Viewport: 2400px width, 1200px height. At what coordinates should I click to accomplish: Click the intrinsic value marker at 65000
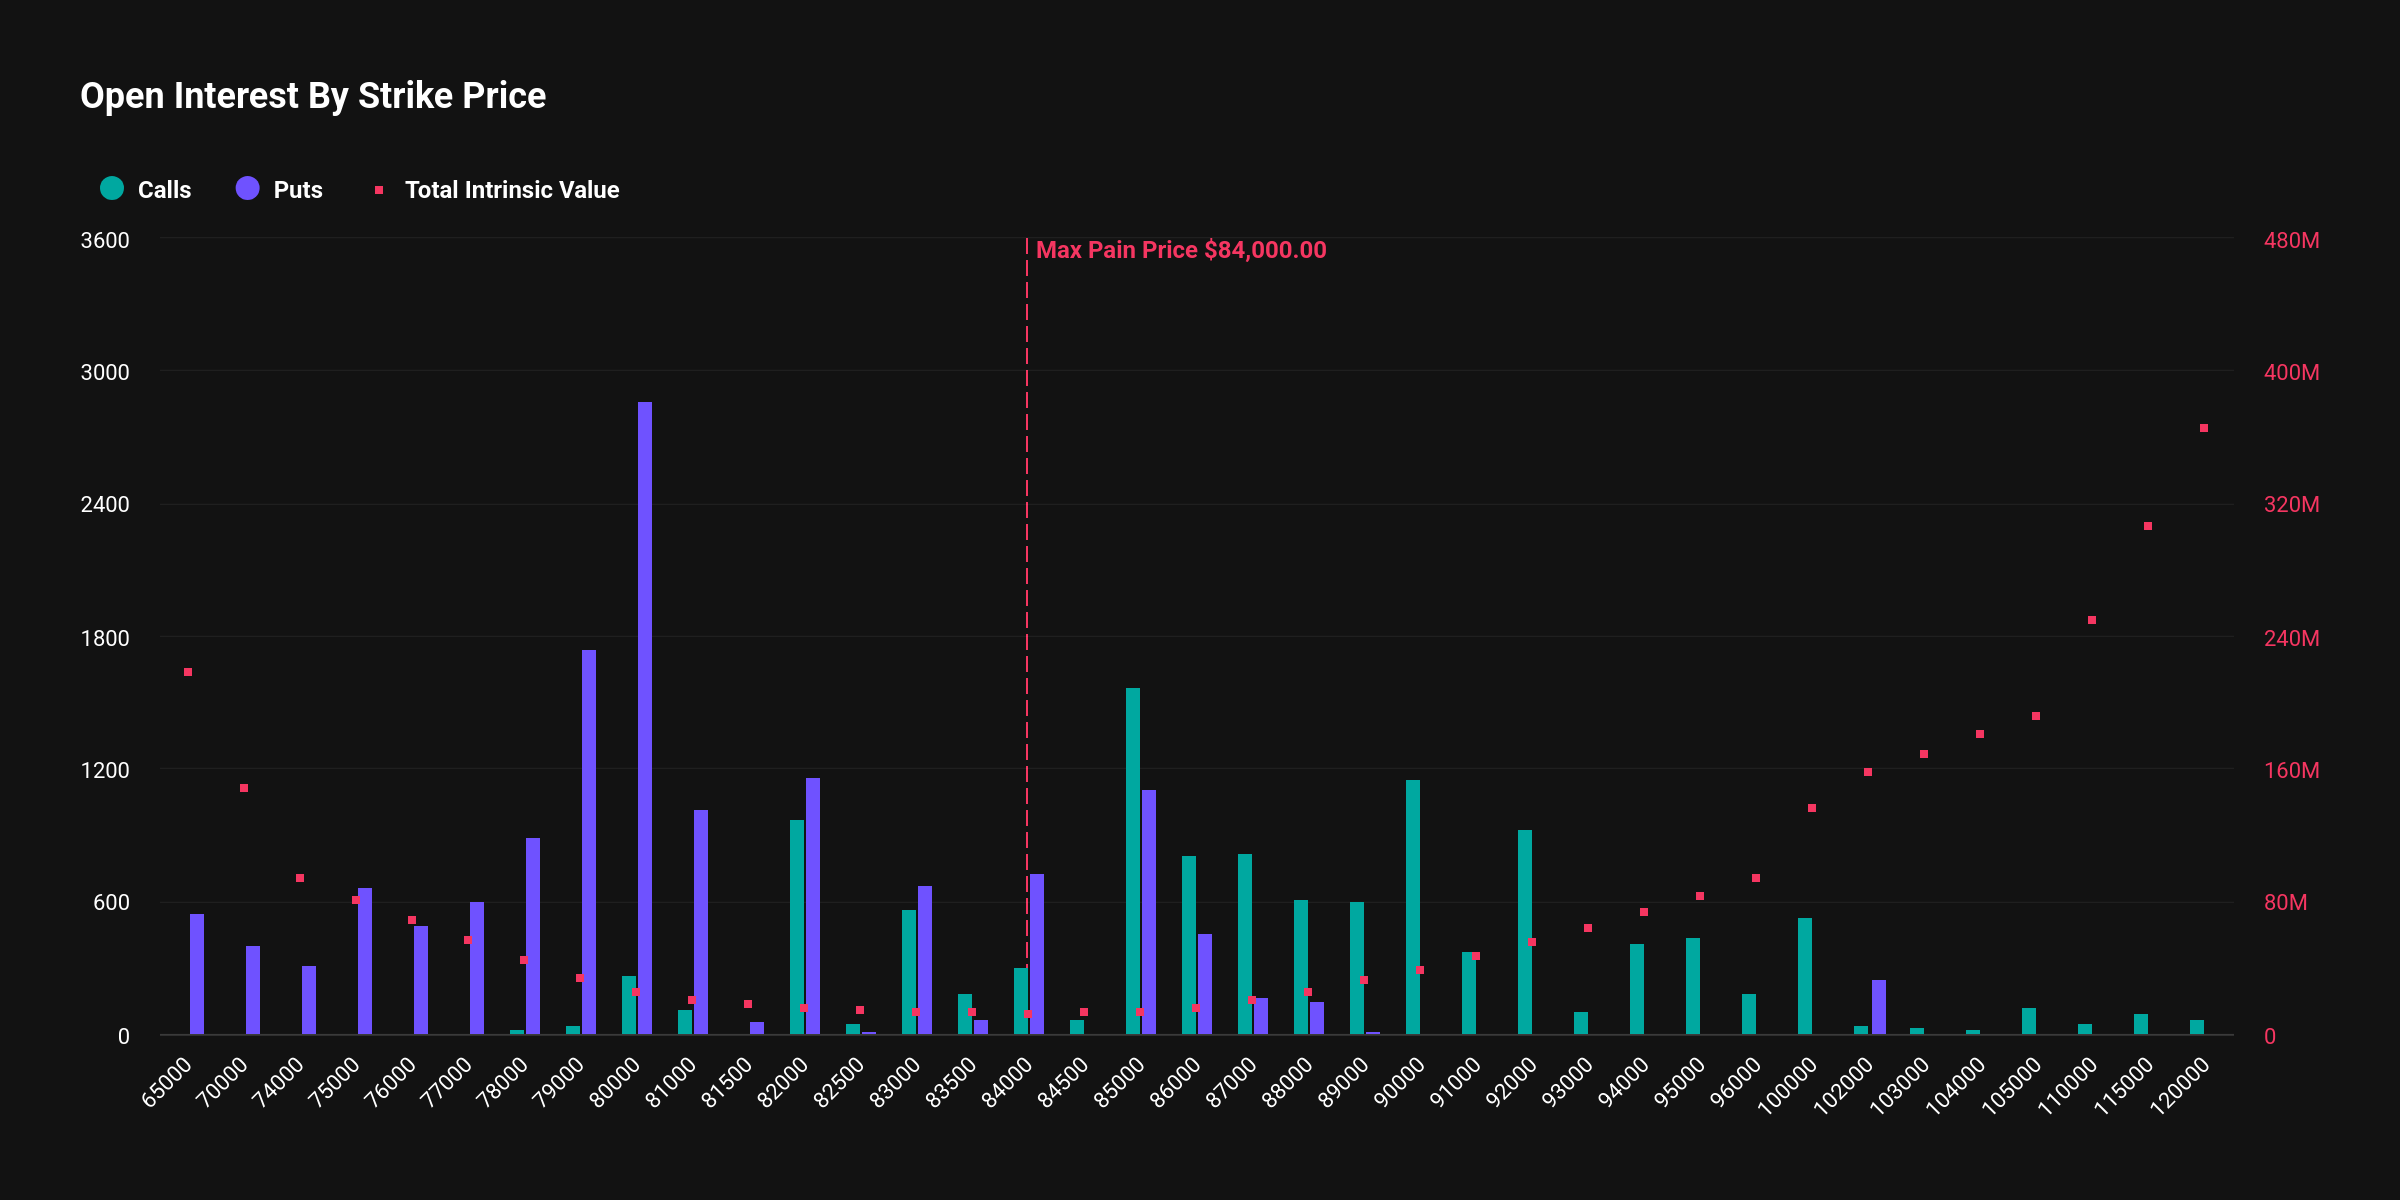pyautogui.click(x=188, y=672)
